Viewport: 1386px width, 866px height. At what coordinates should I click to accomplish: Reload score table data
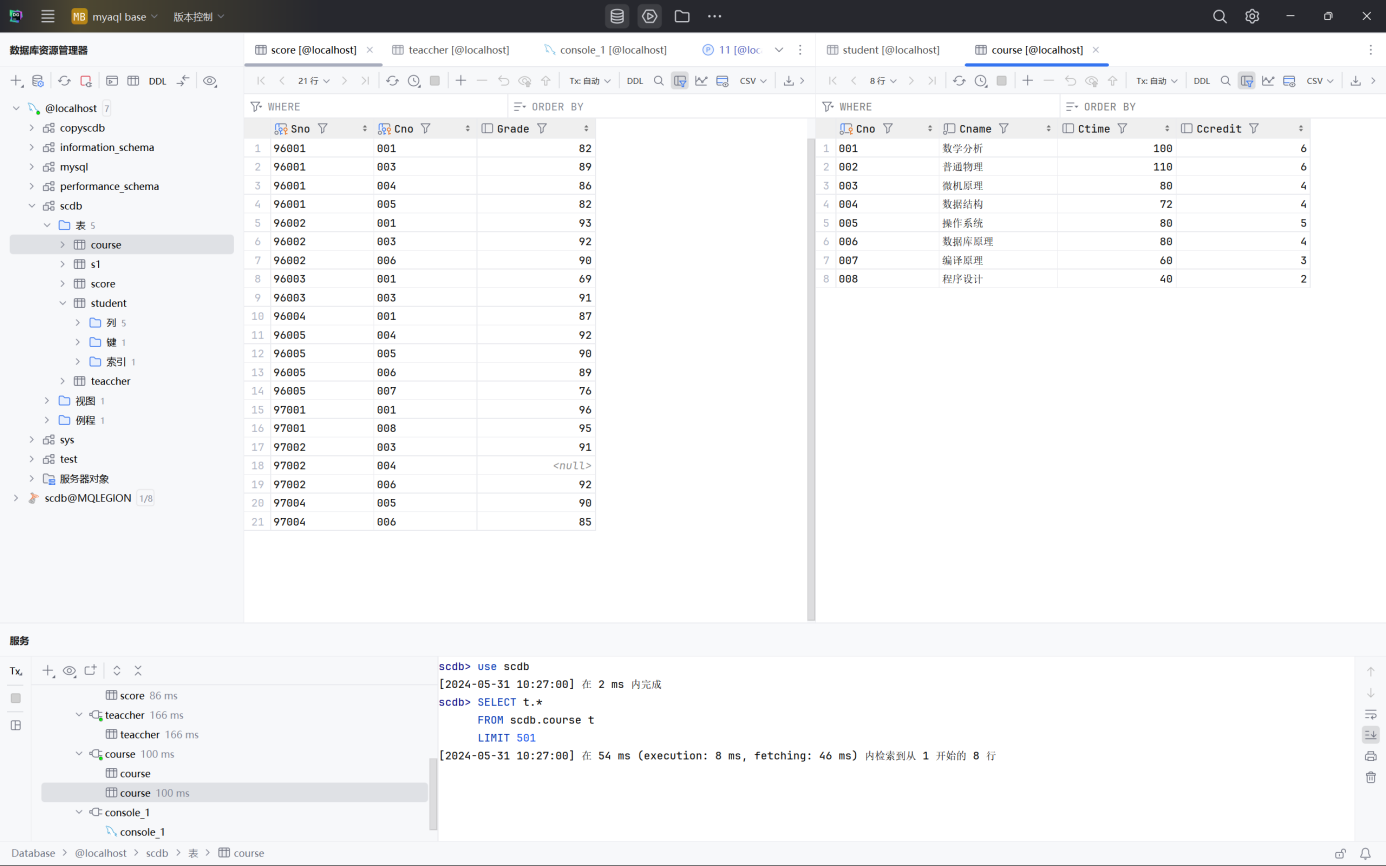[392, 81]
